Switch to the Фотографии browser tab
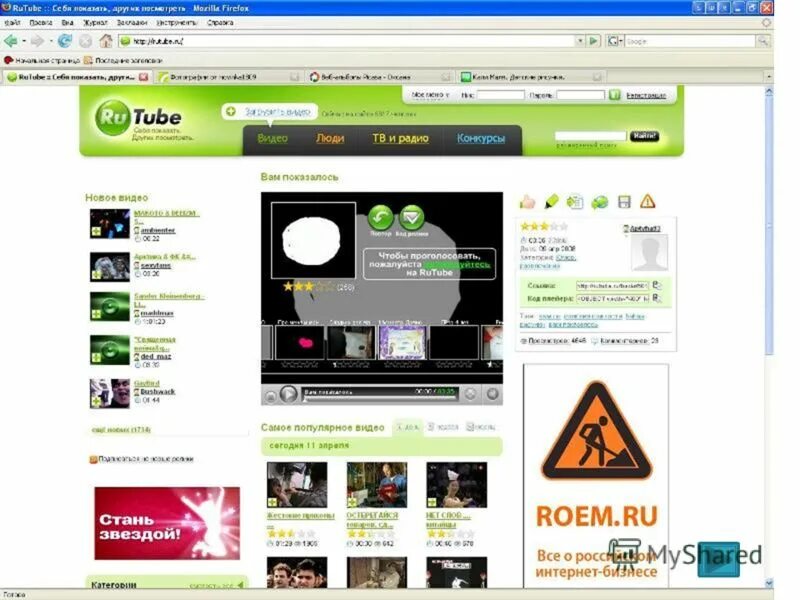 click(229, 77)
